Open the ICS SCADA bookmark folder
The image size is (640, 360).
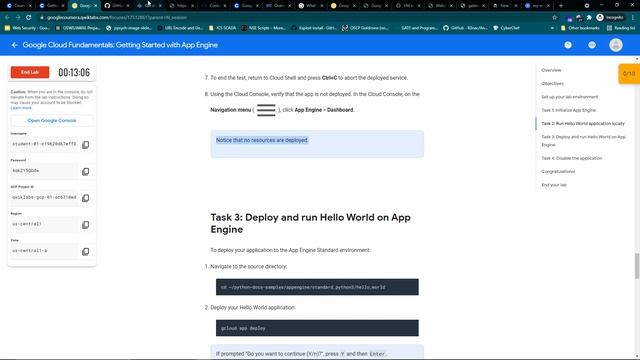coord(222,28)
